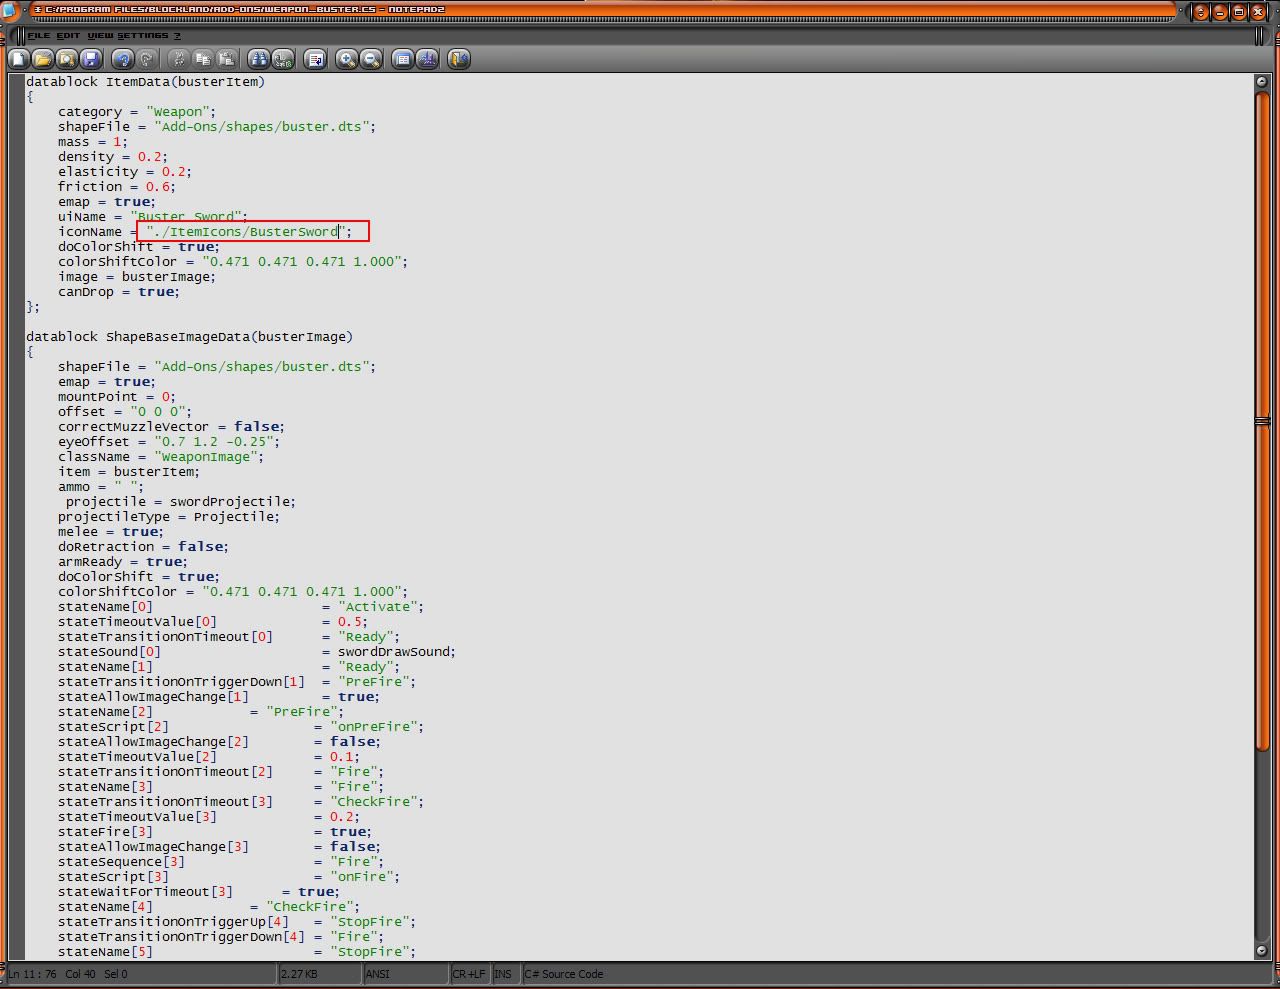Click the Browse files toolbar icon
The width and height of the screenshot is (1280, 989).
[67, 60]
